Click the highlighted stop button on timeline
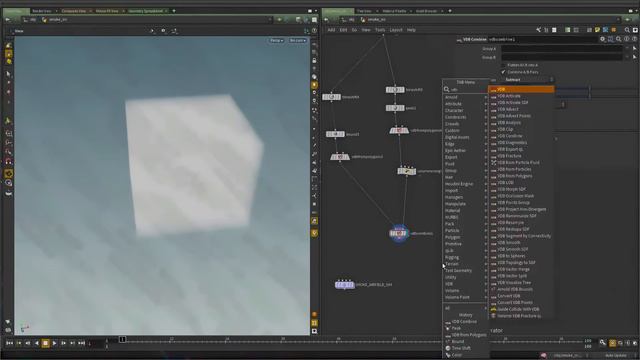The height and width of the screenshot is (360, 640). click(x=45, y=343)
